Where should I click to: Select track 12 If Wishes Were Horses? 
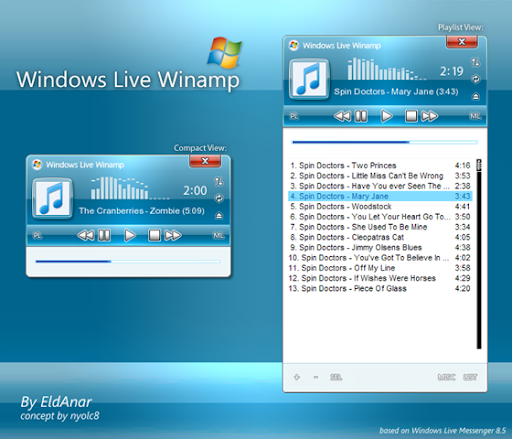[380, 278]
